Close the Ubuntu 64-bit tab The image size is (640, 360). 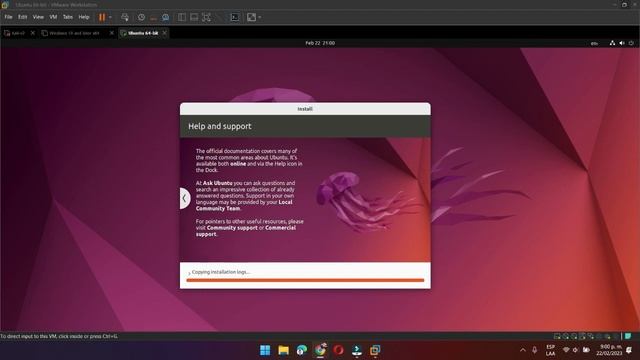pyautogui.click(x=165, y=33)
